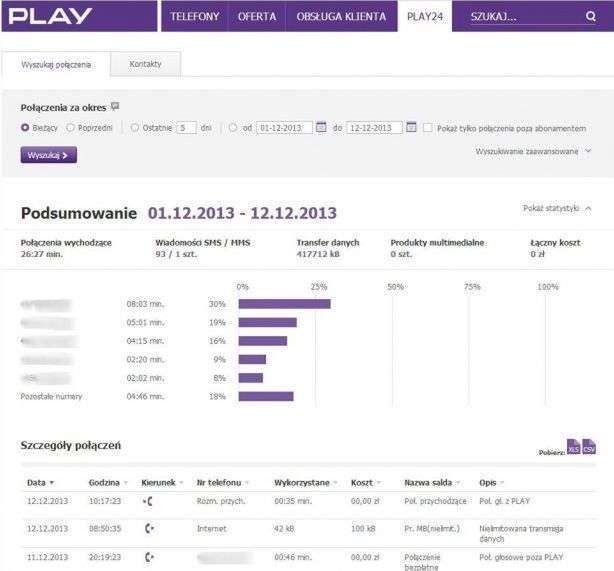Open the calendar for the 'od' date

coord(321,127)
